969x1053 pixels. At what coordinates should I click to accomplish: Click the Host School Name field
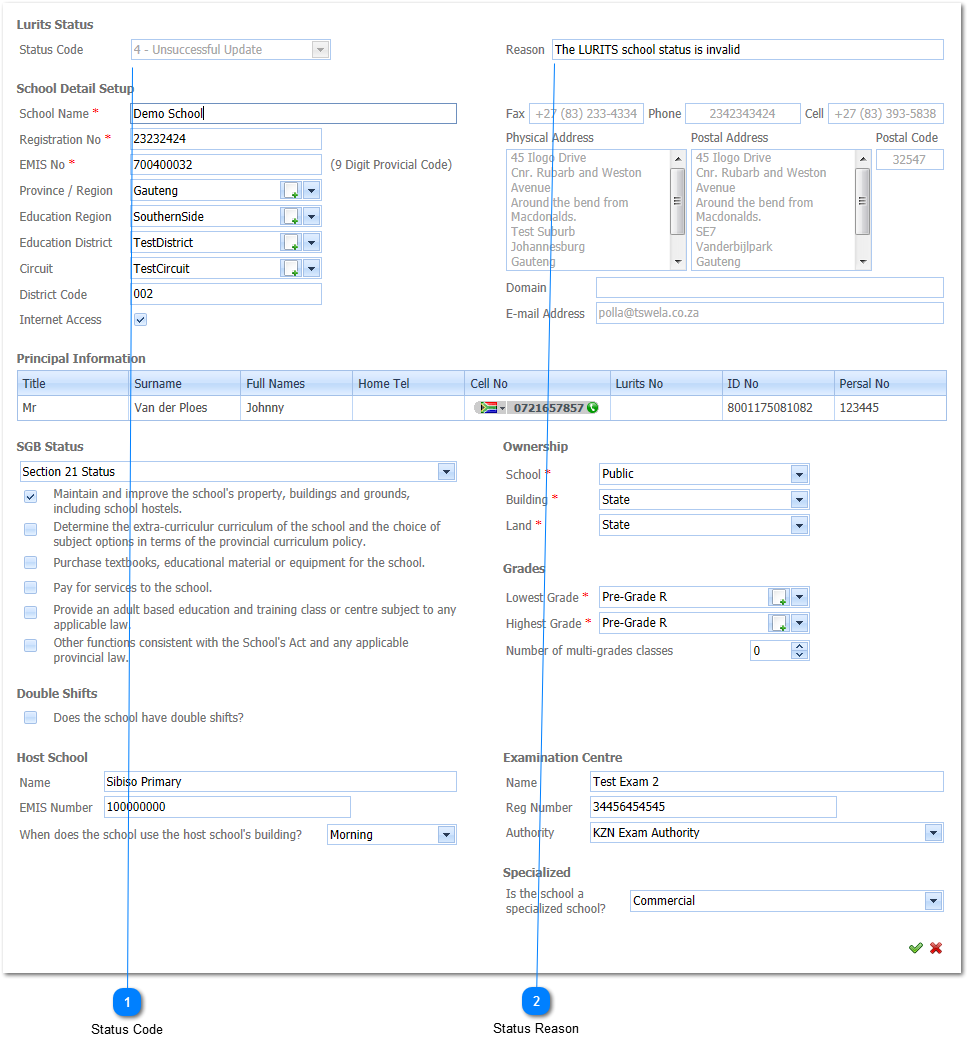click(x=281, y=782)
